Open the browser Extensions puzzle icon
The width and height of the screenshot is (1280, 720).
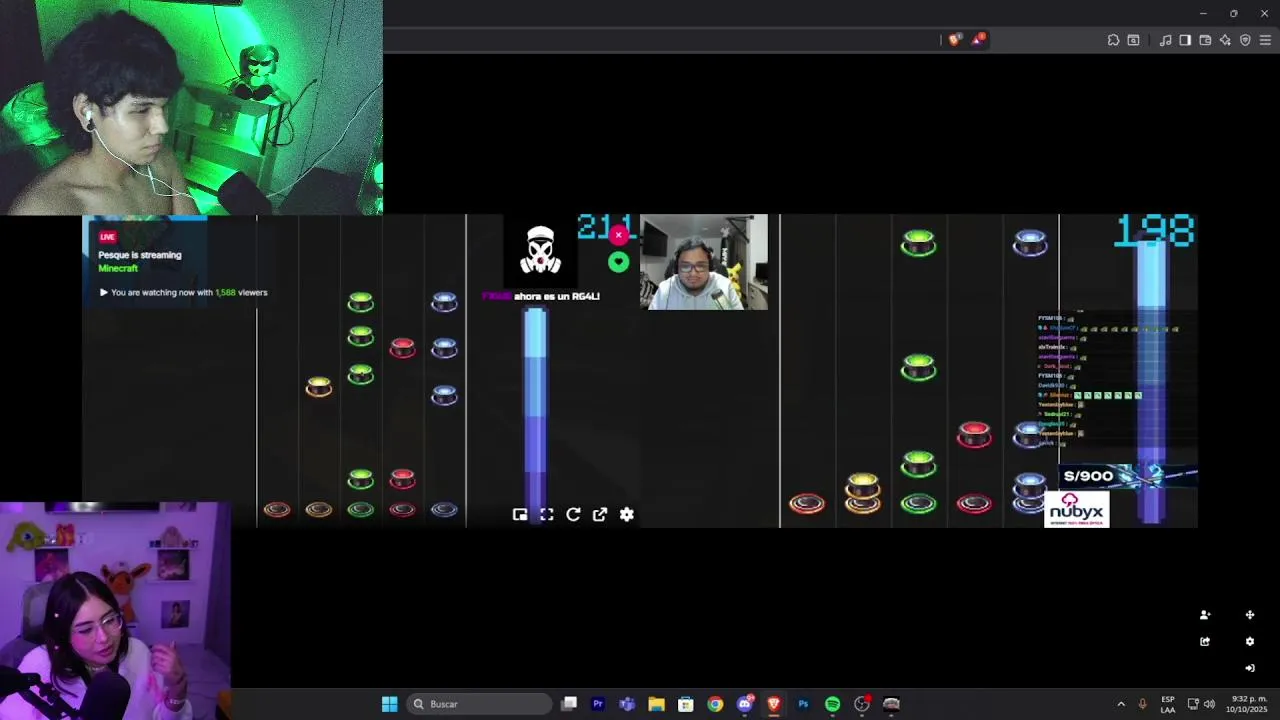(x=1113, y=40)
